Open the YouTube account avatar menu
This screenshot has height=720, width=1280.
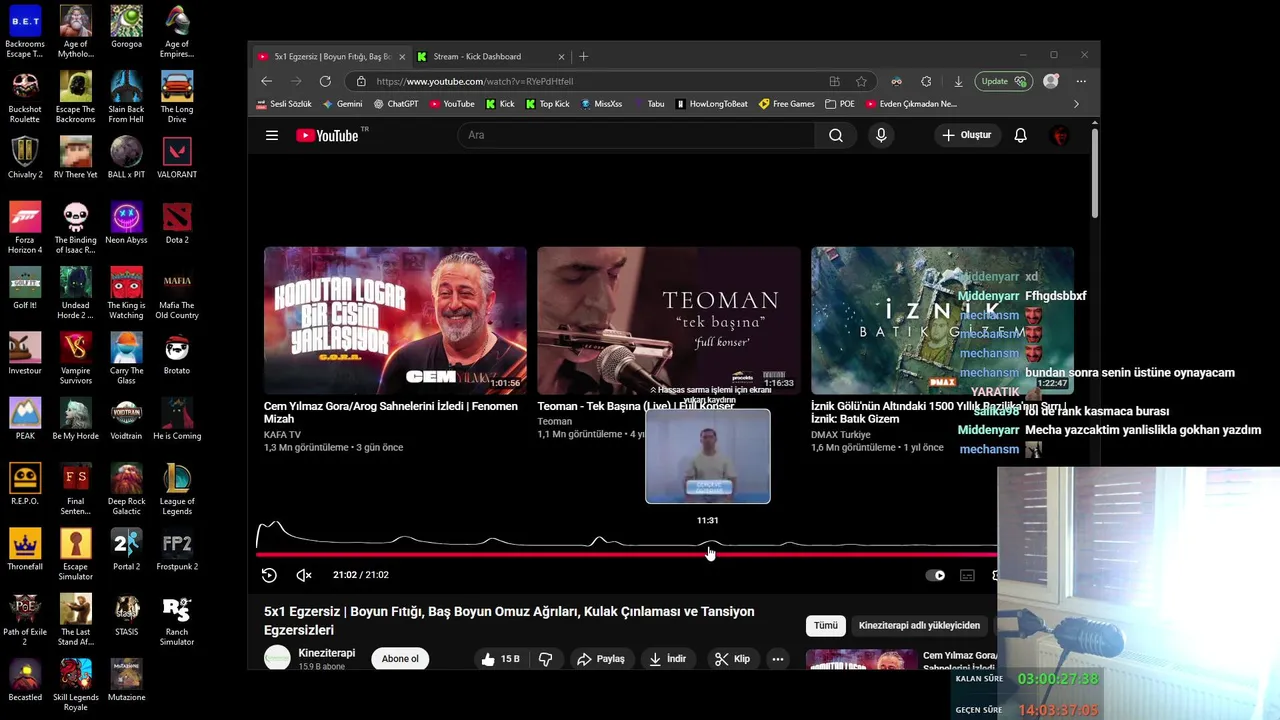(1061, 135)
